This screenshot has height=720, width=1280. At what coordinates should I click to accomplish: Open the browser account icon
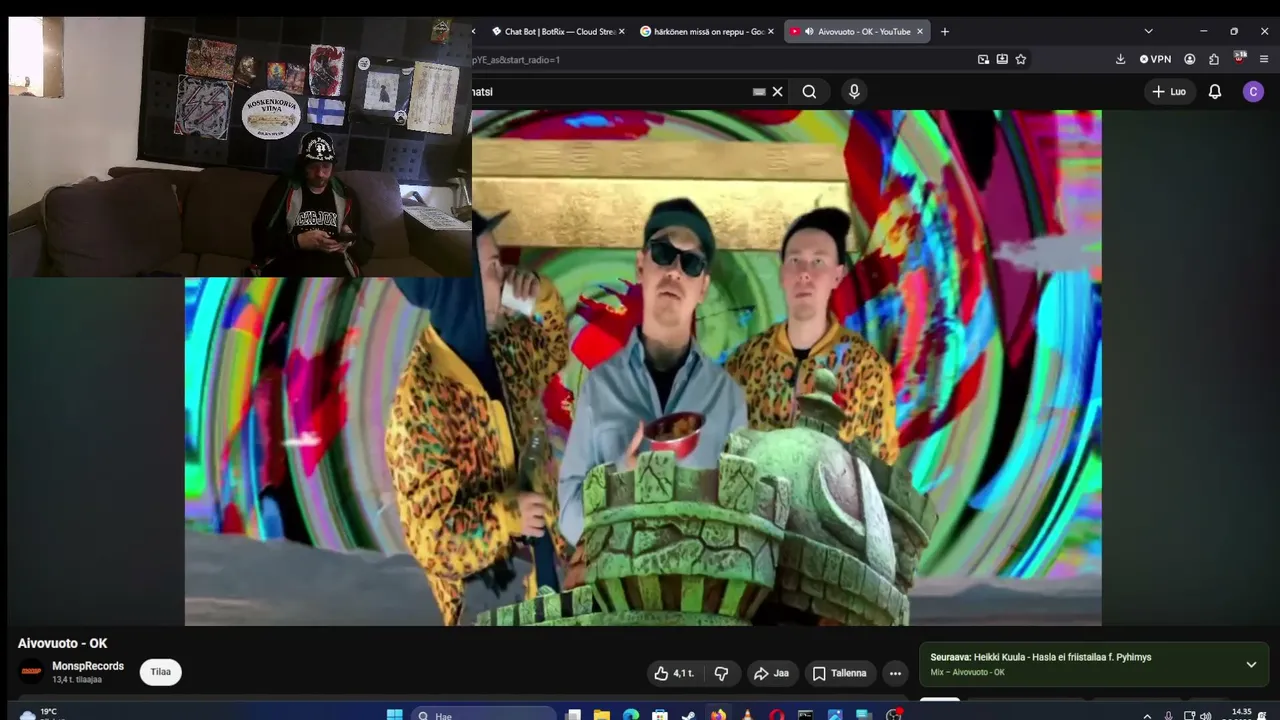tap(1190, 60)
